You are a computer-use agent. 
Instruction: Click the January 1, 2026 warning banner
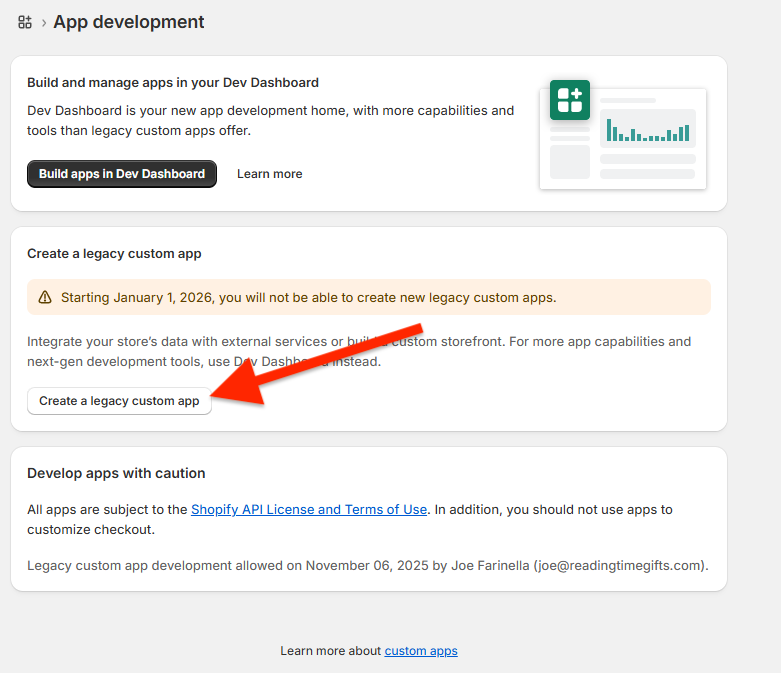[x=368, y=297]
